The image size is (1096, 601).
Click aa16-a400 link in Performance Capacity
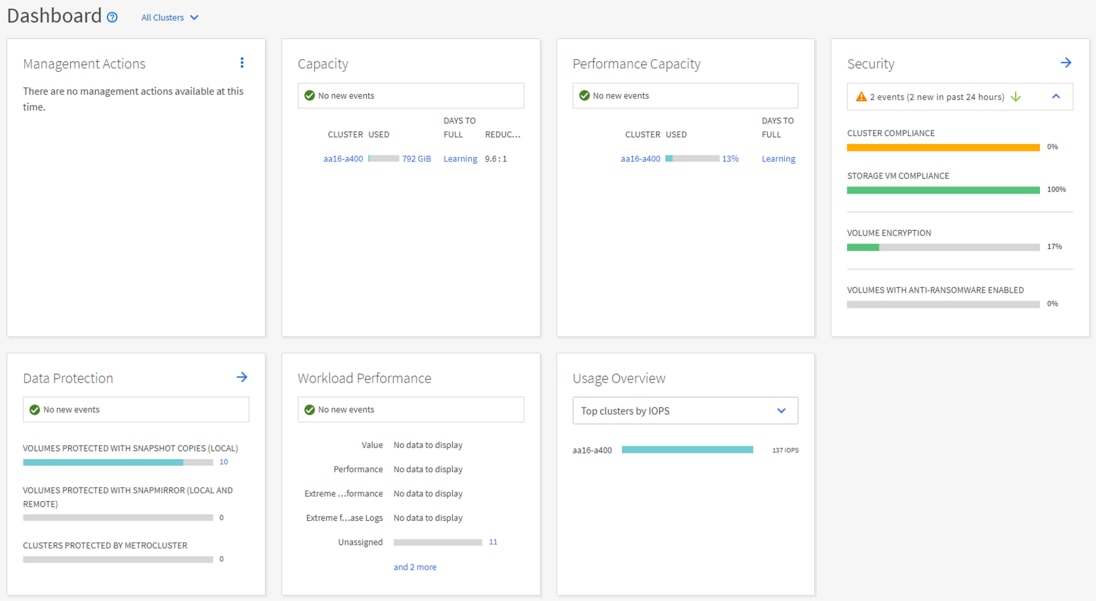point(640,159)
